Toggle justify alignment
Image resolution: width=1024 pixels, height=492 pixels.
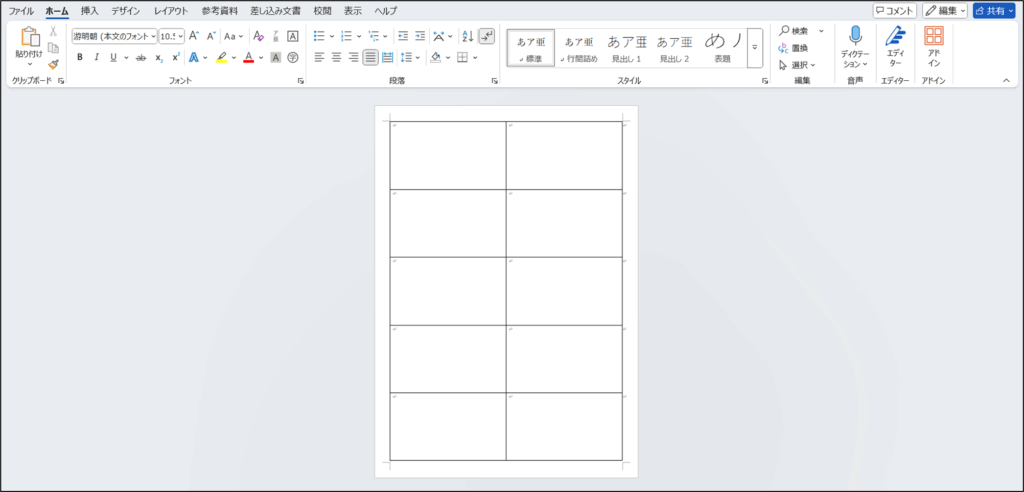(x=370, y=57)
